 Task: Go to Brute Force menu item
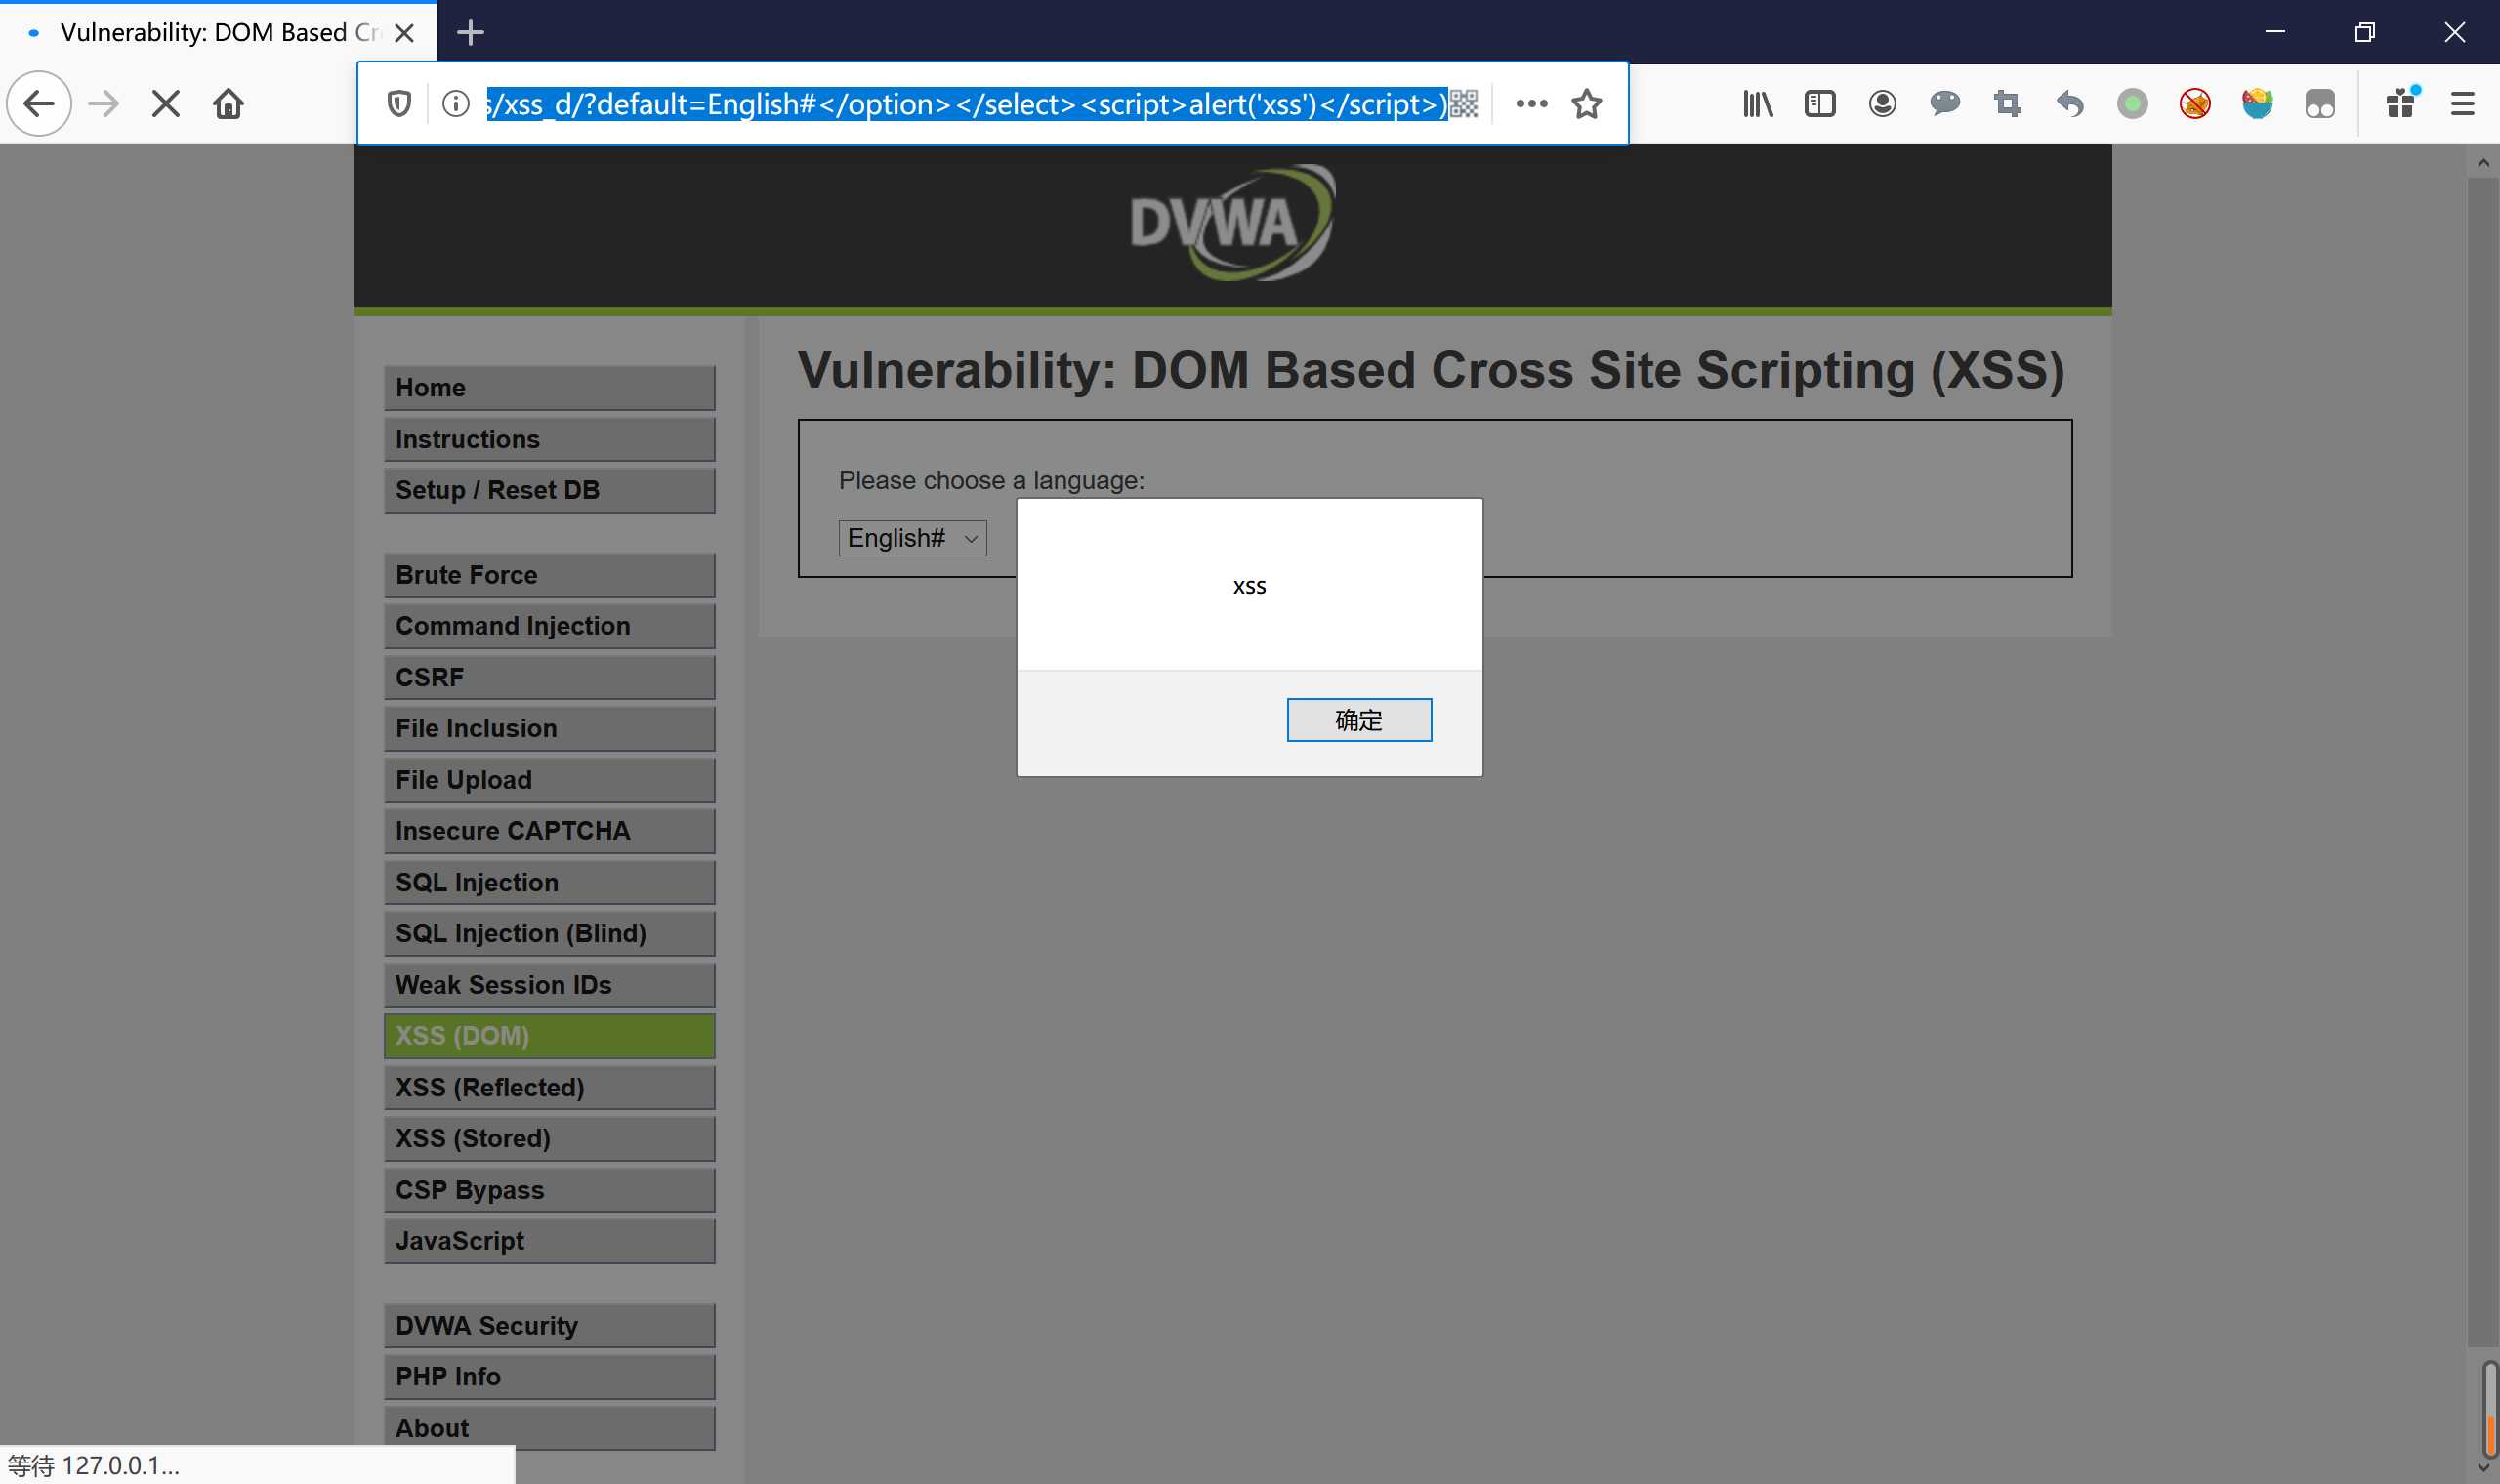pyautogui.click(x=549, y=575)
